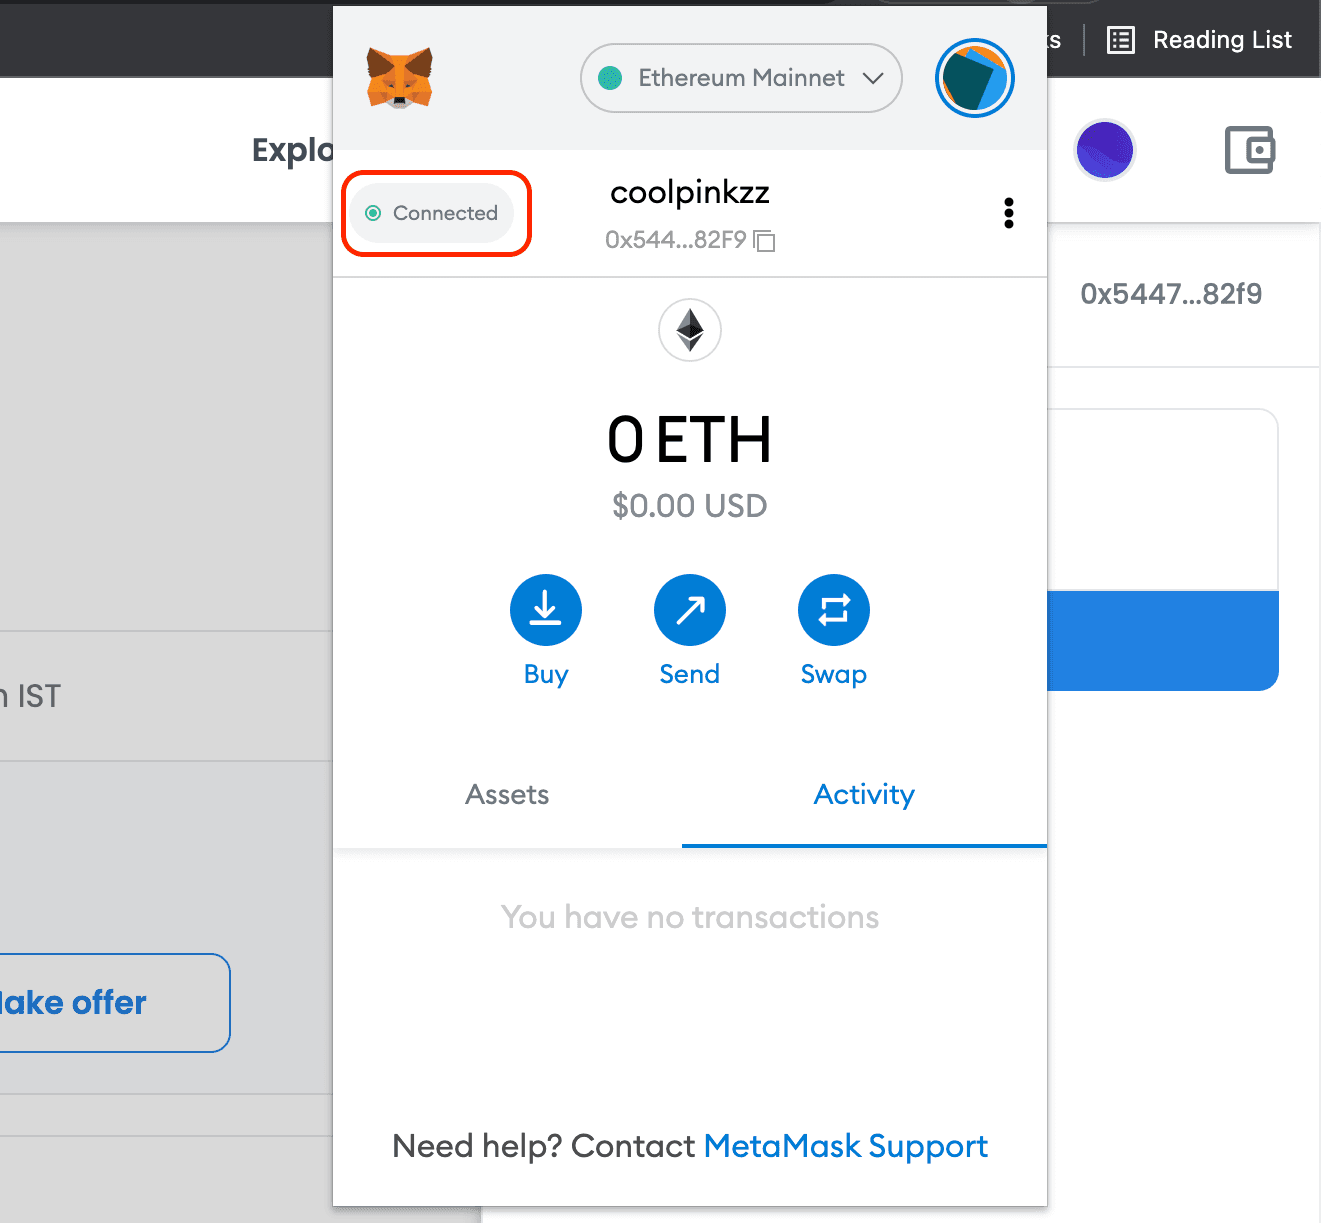1321x1223 pixels.
Task: Click the Buy download-arrow button
Action: click(x=546, y=610)
